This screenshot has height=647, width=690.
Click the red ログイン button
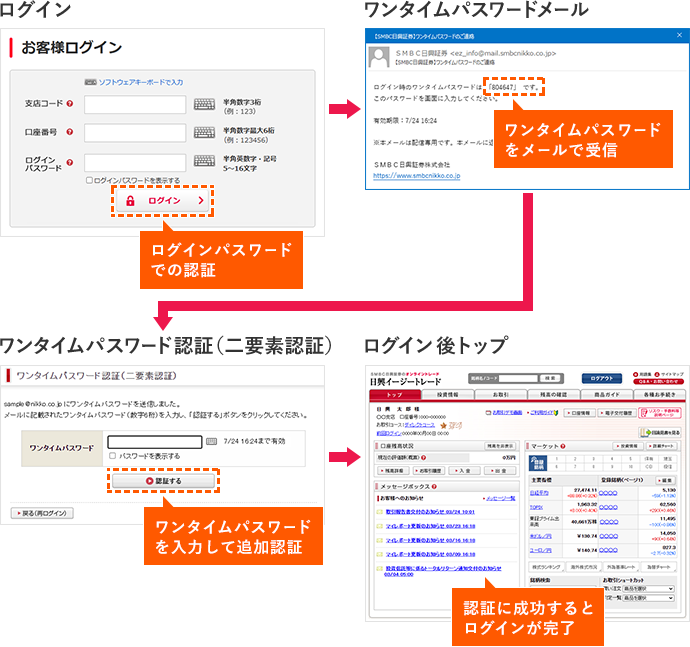(162, 201)
